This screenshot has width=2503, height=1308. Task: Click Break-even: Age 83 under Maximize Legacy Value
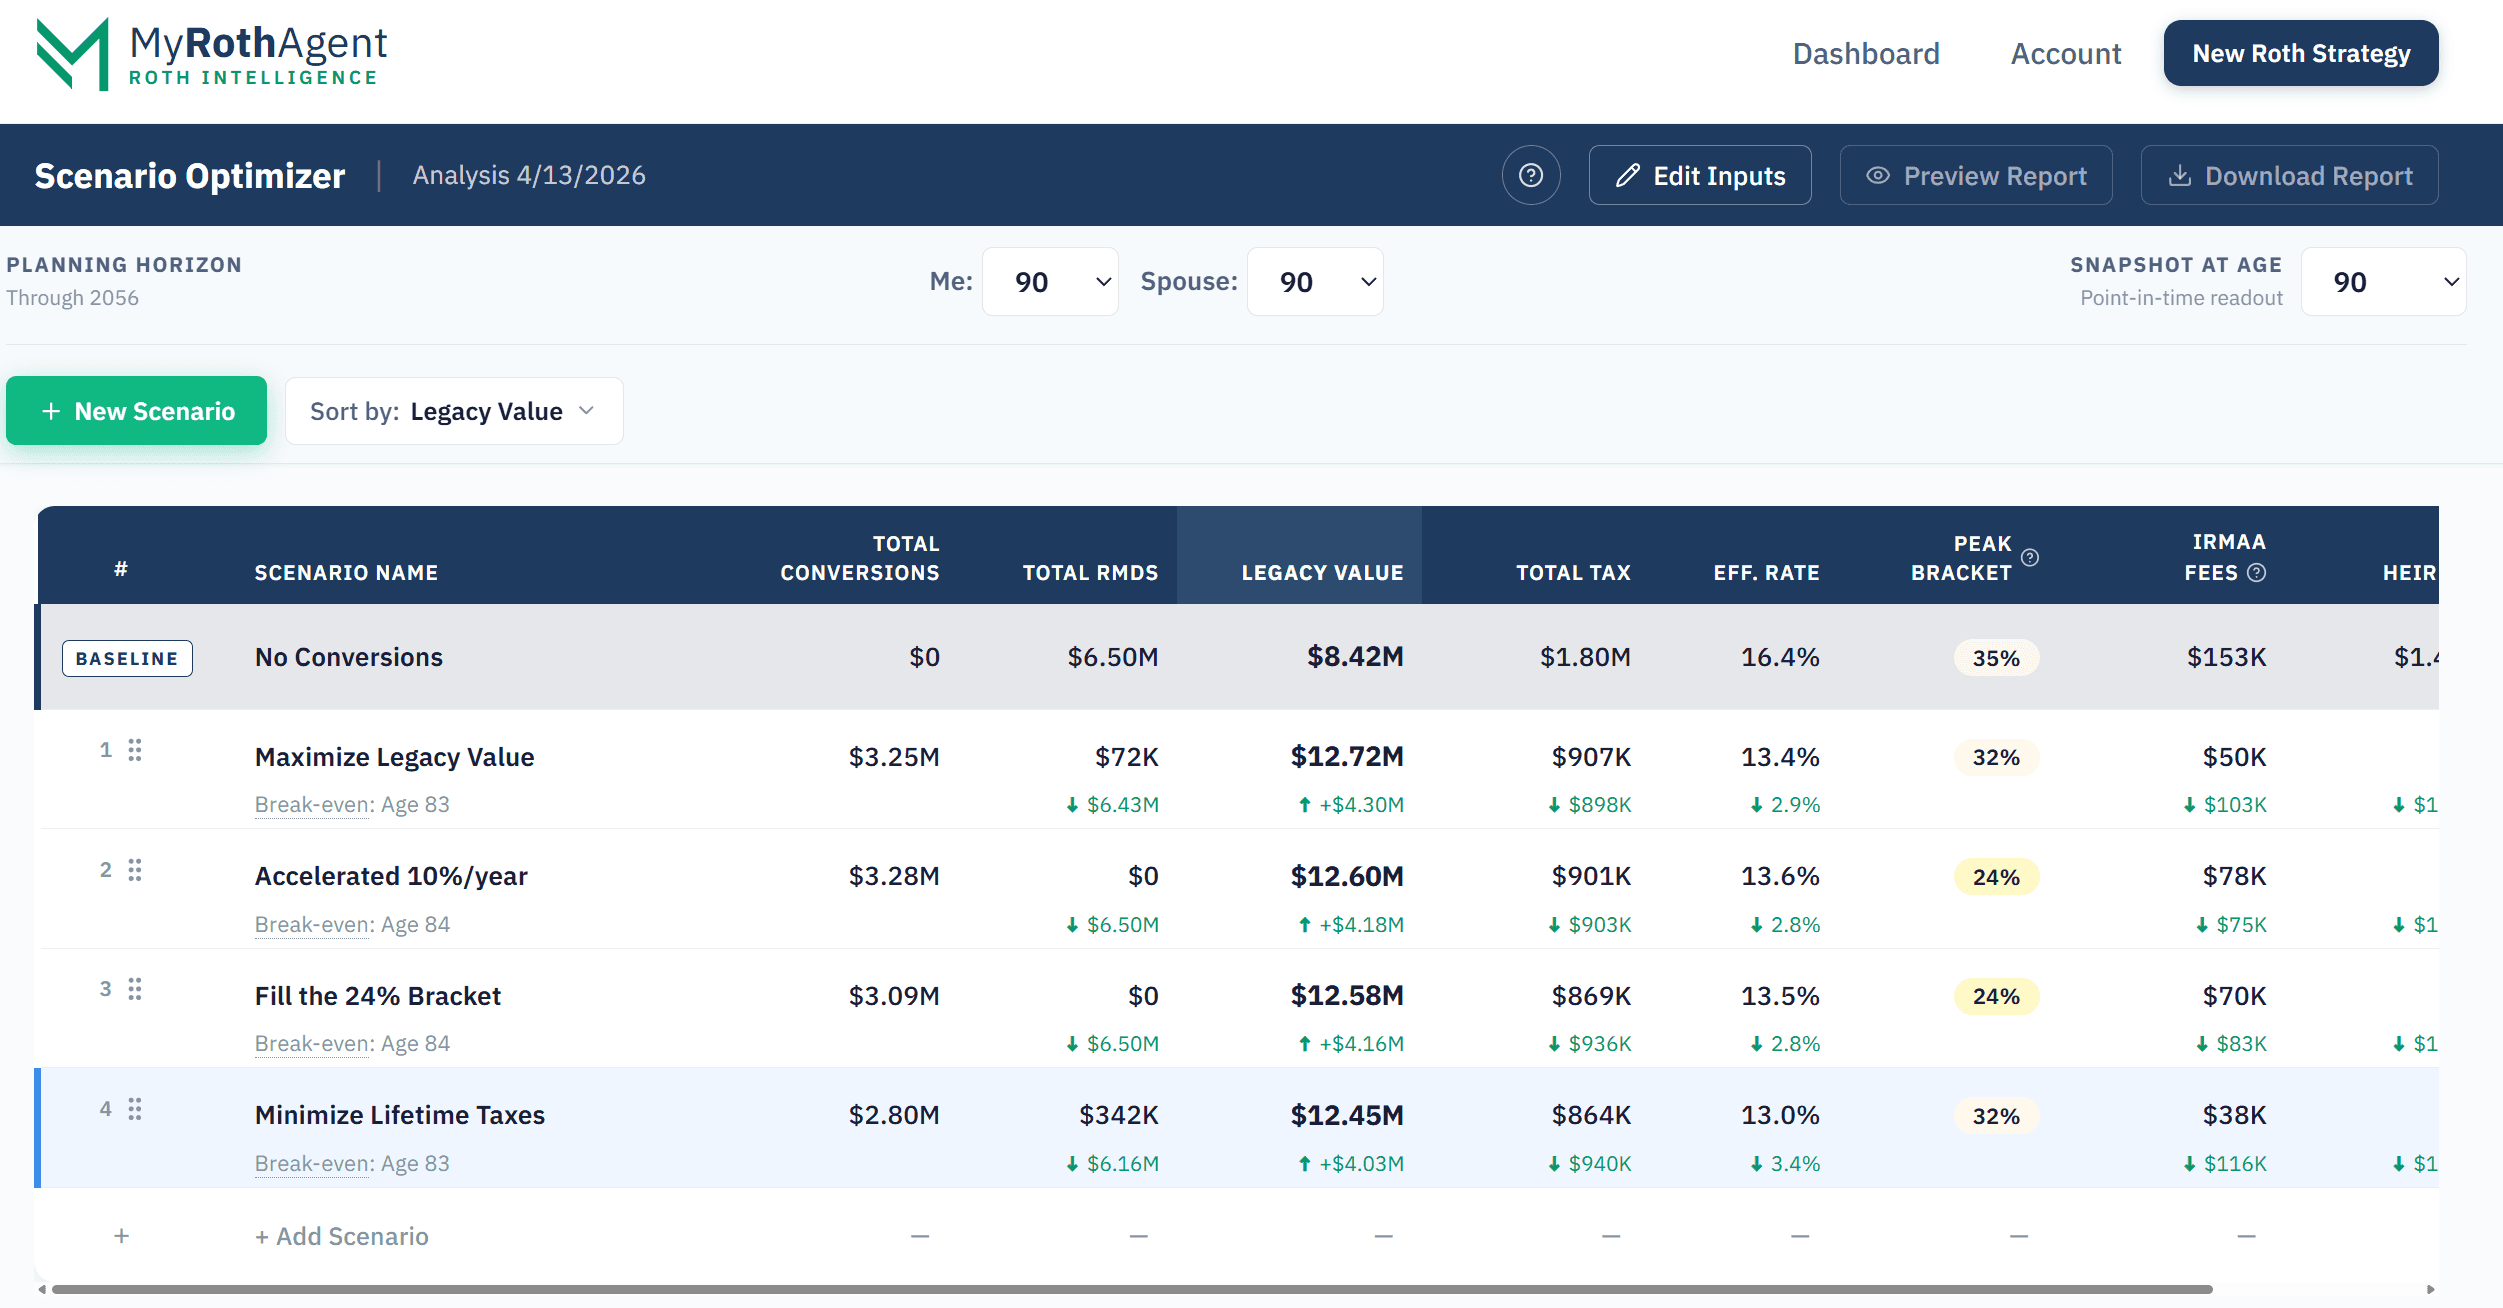[352, 804]
